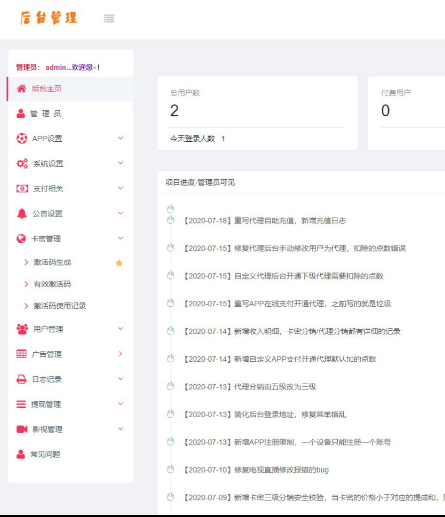Expand the 系统设置 chevron
Viewport: 445px width, 517px height.
point(121,163)
